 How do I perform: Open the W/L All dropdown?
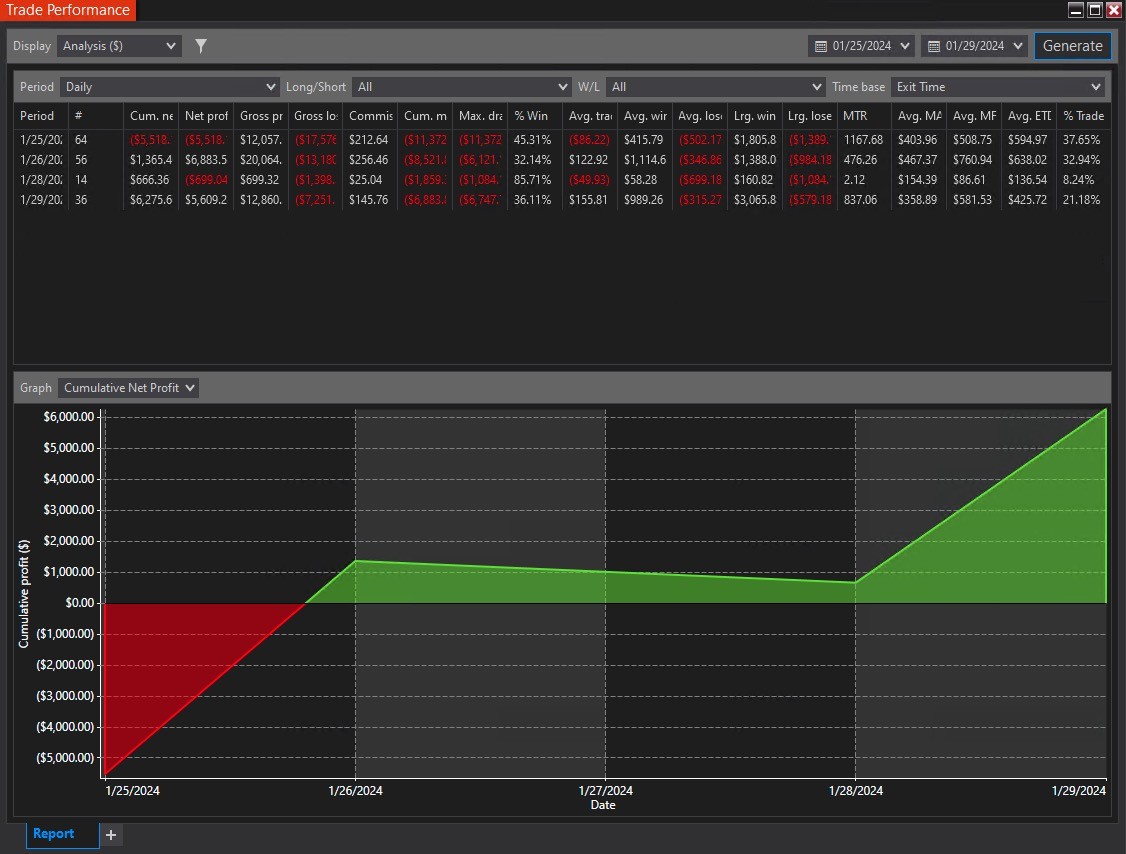715,87
